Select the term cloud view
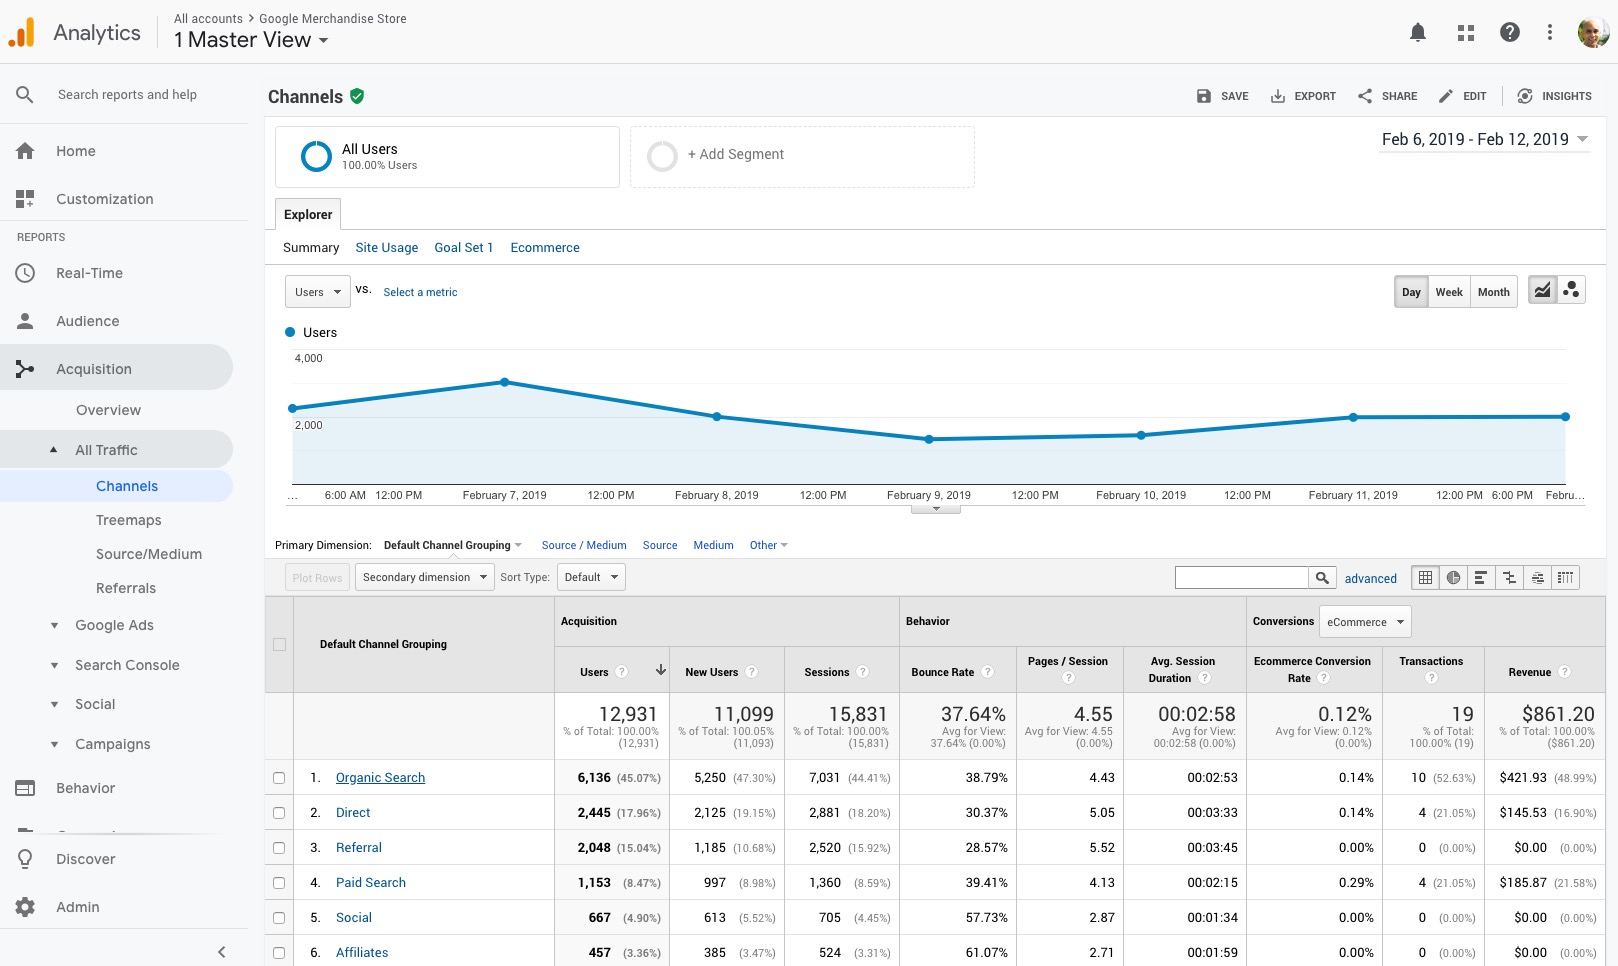This screenshot has width=1618, height=966. coord(1537,577)
